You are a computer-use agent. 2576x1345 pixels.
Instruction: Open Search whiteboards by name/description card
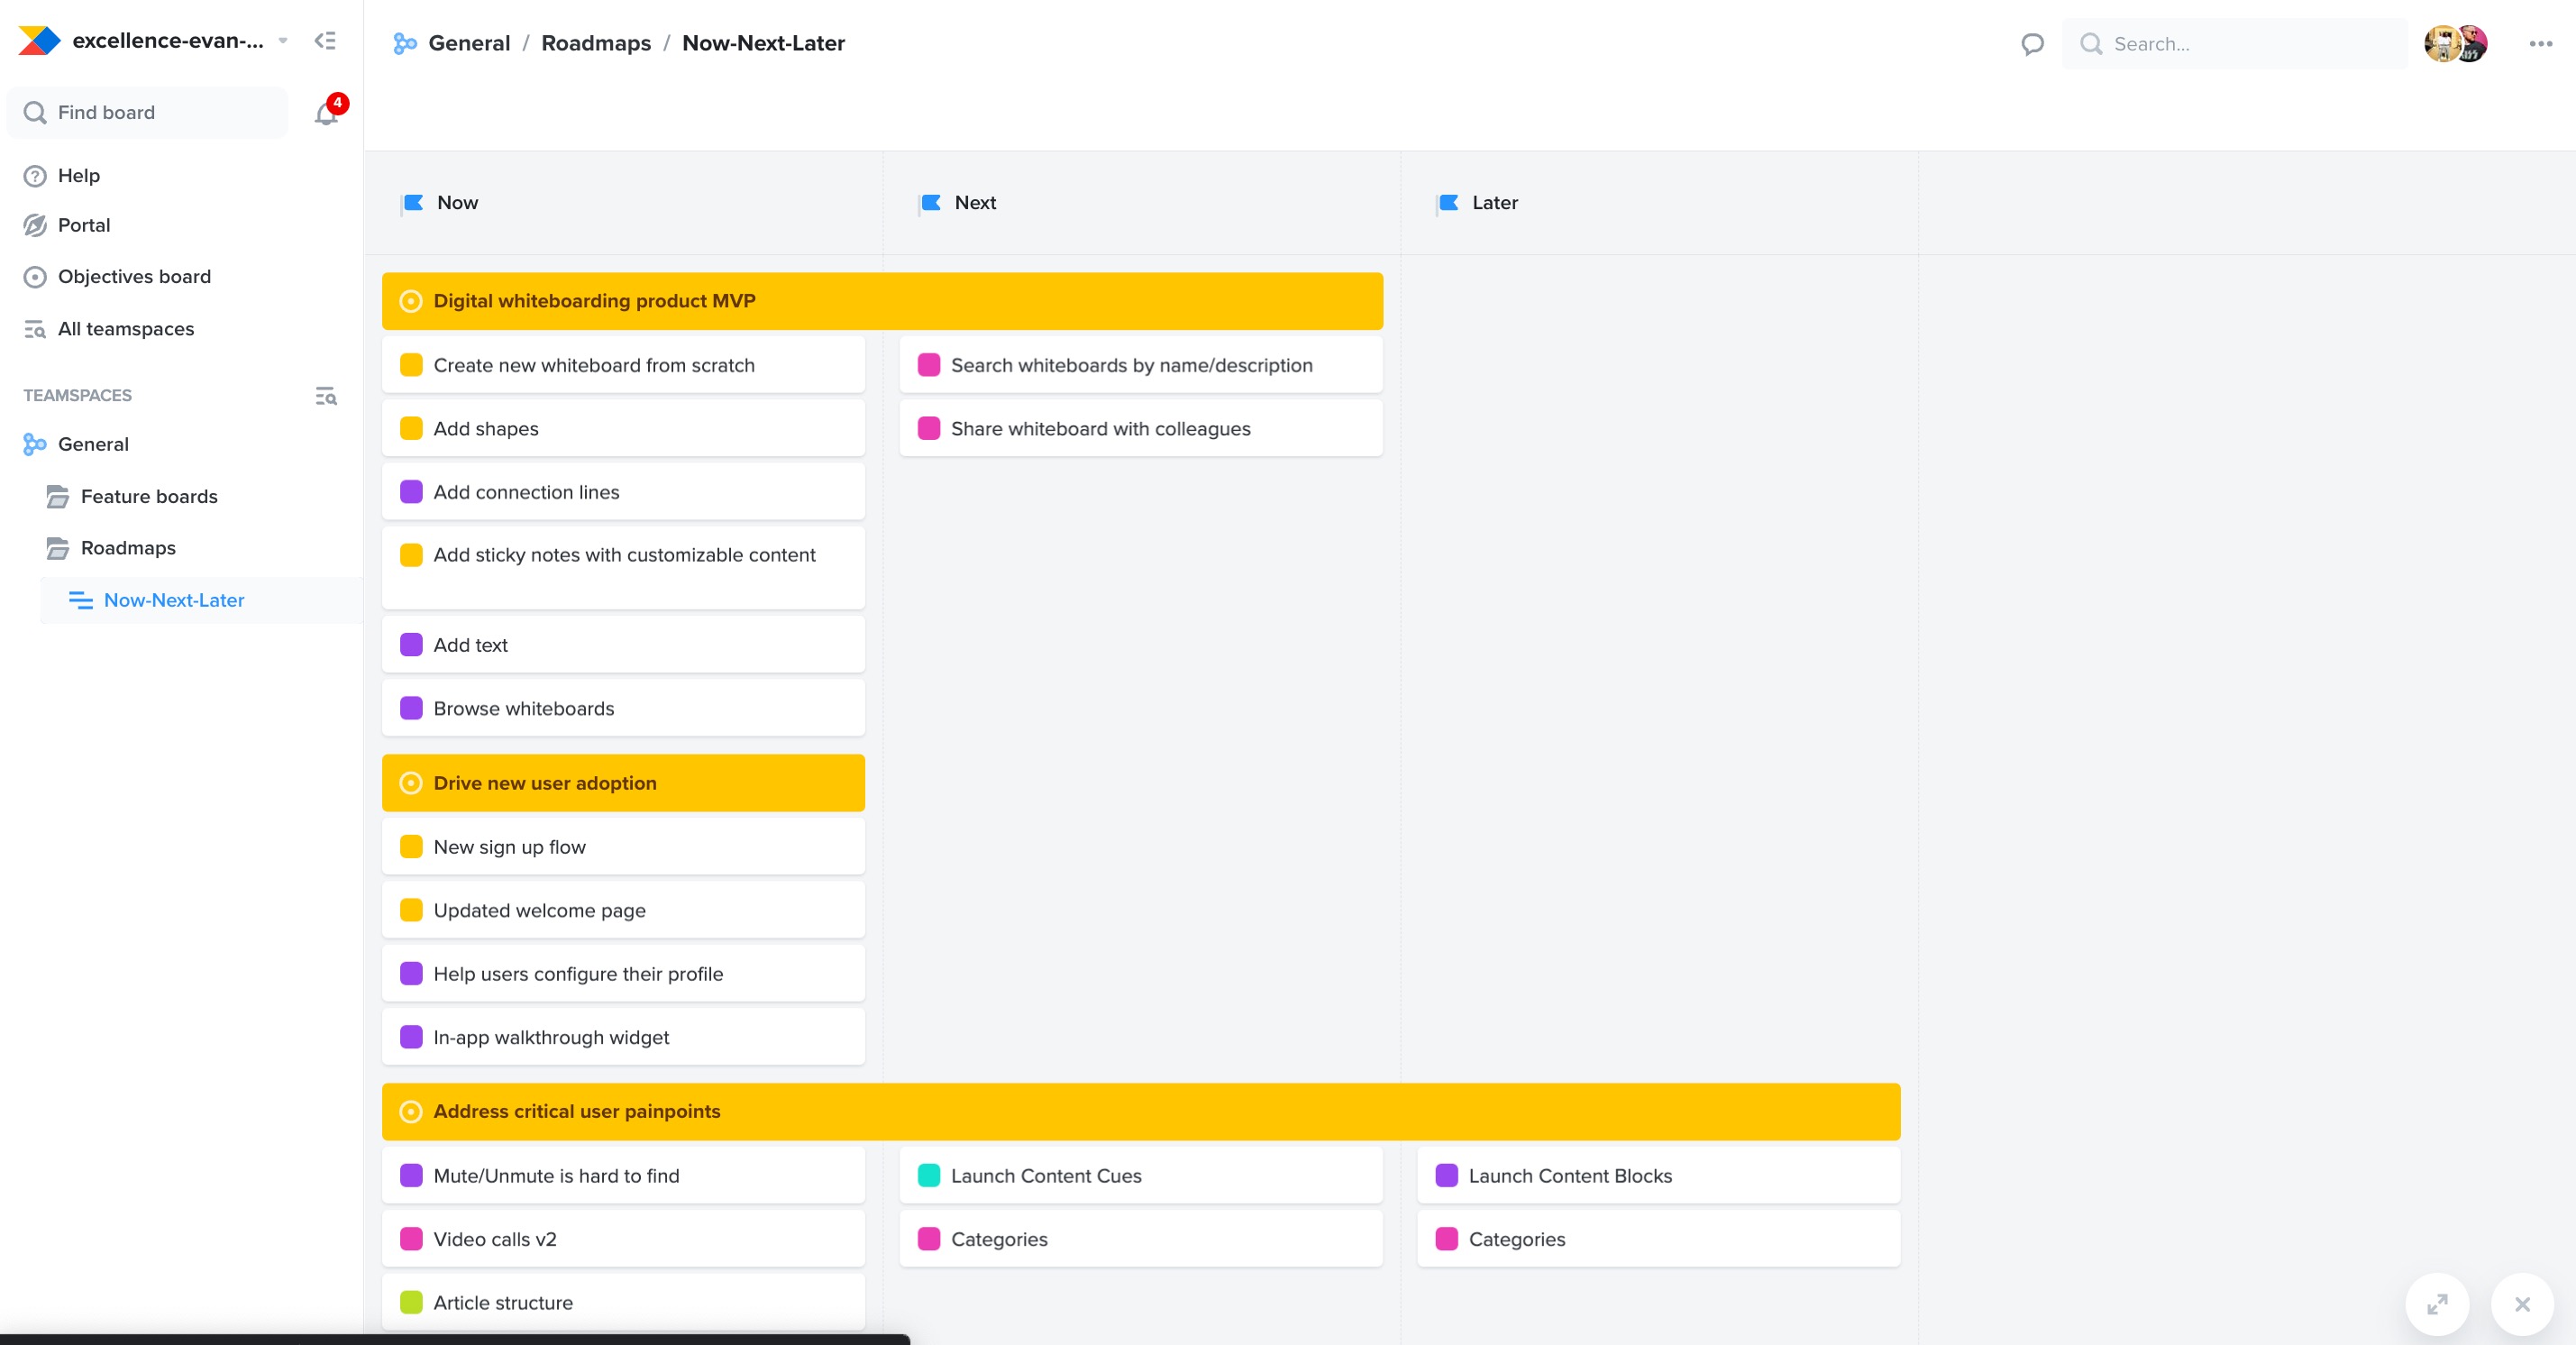click(1141, 365)
